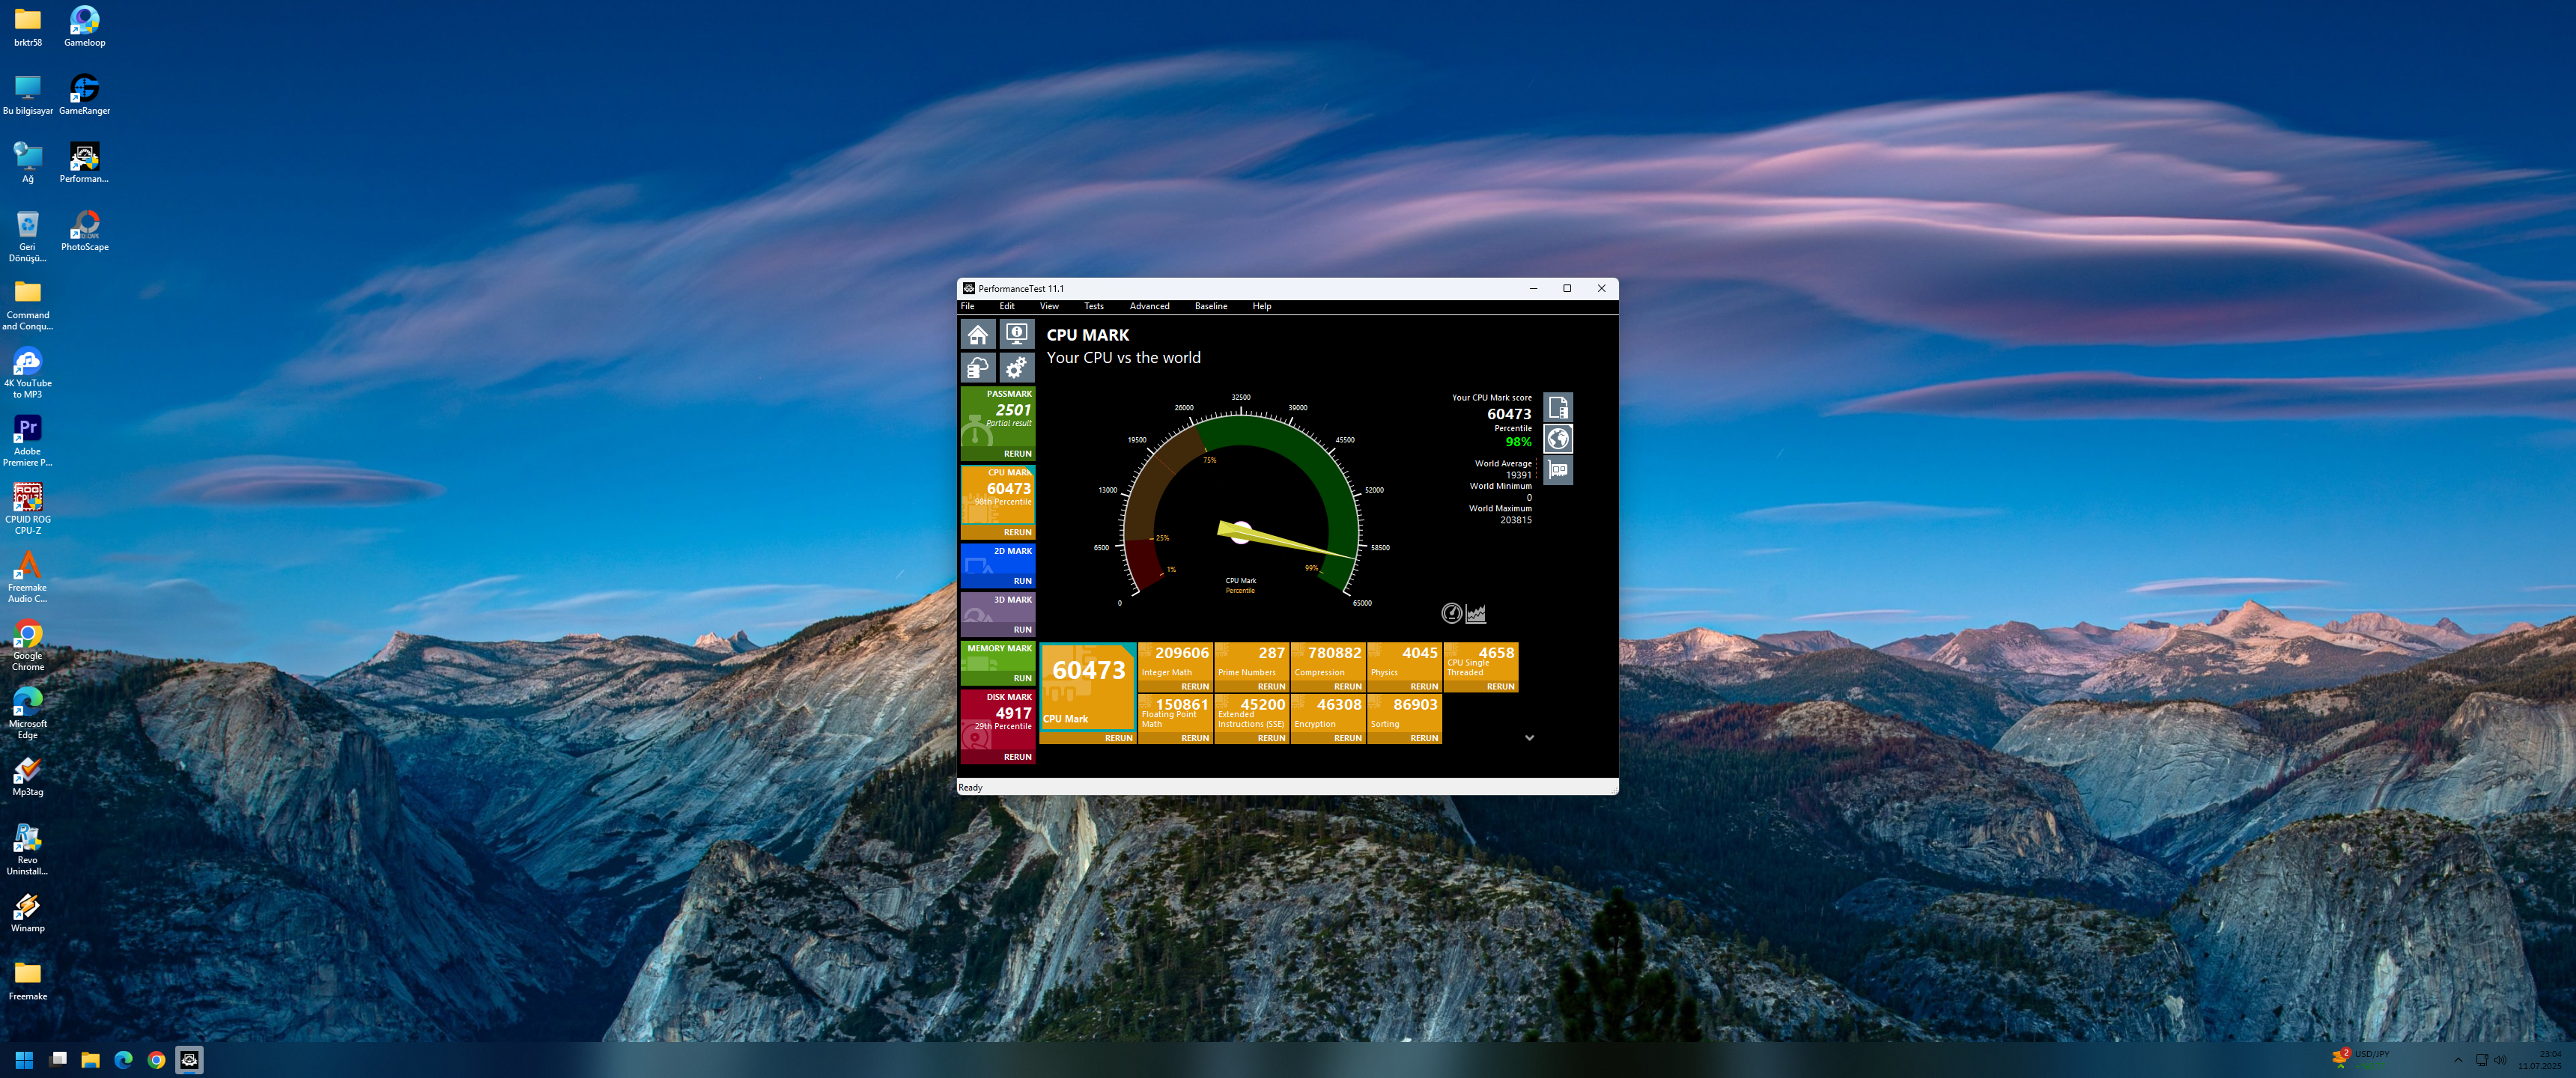Viewport: 2576px width, 1078px height.
Task: Expand the chevron below the test tiles
Action: pos(1529,738)
